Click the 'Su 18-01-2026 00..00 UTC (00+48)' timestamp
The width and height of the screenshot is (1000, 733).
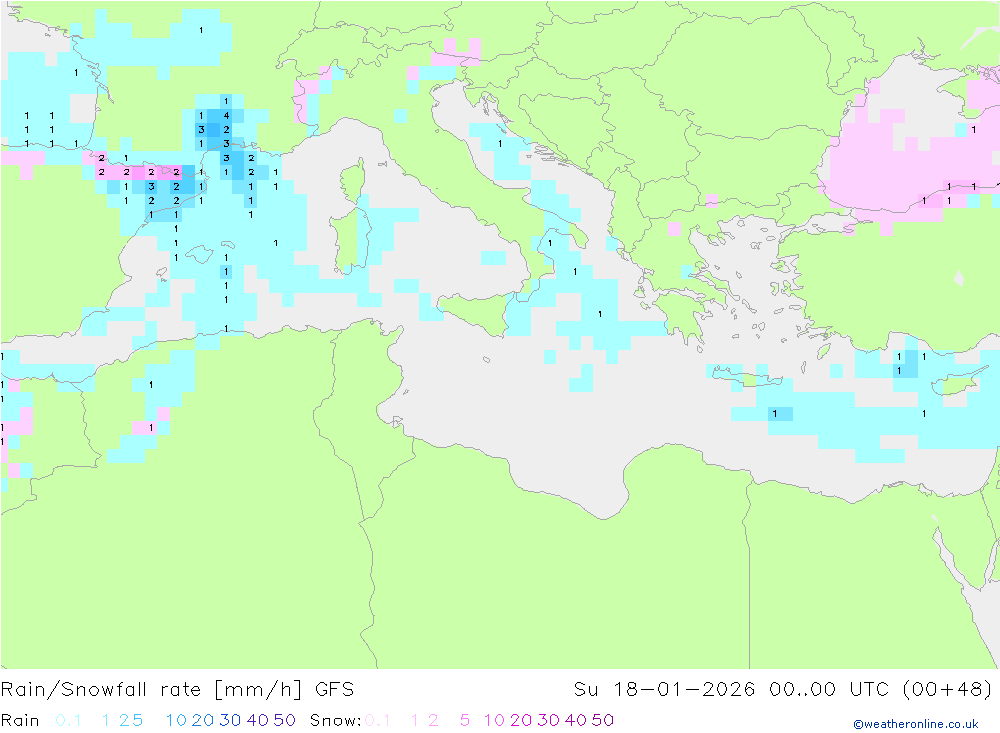[783, 690]
